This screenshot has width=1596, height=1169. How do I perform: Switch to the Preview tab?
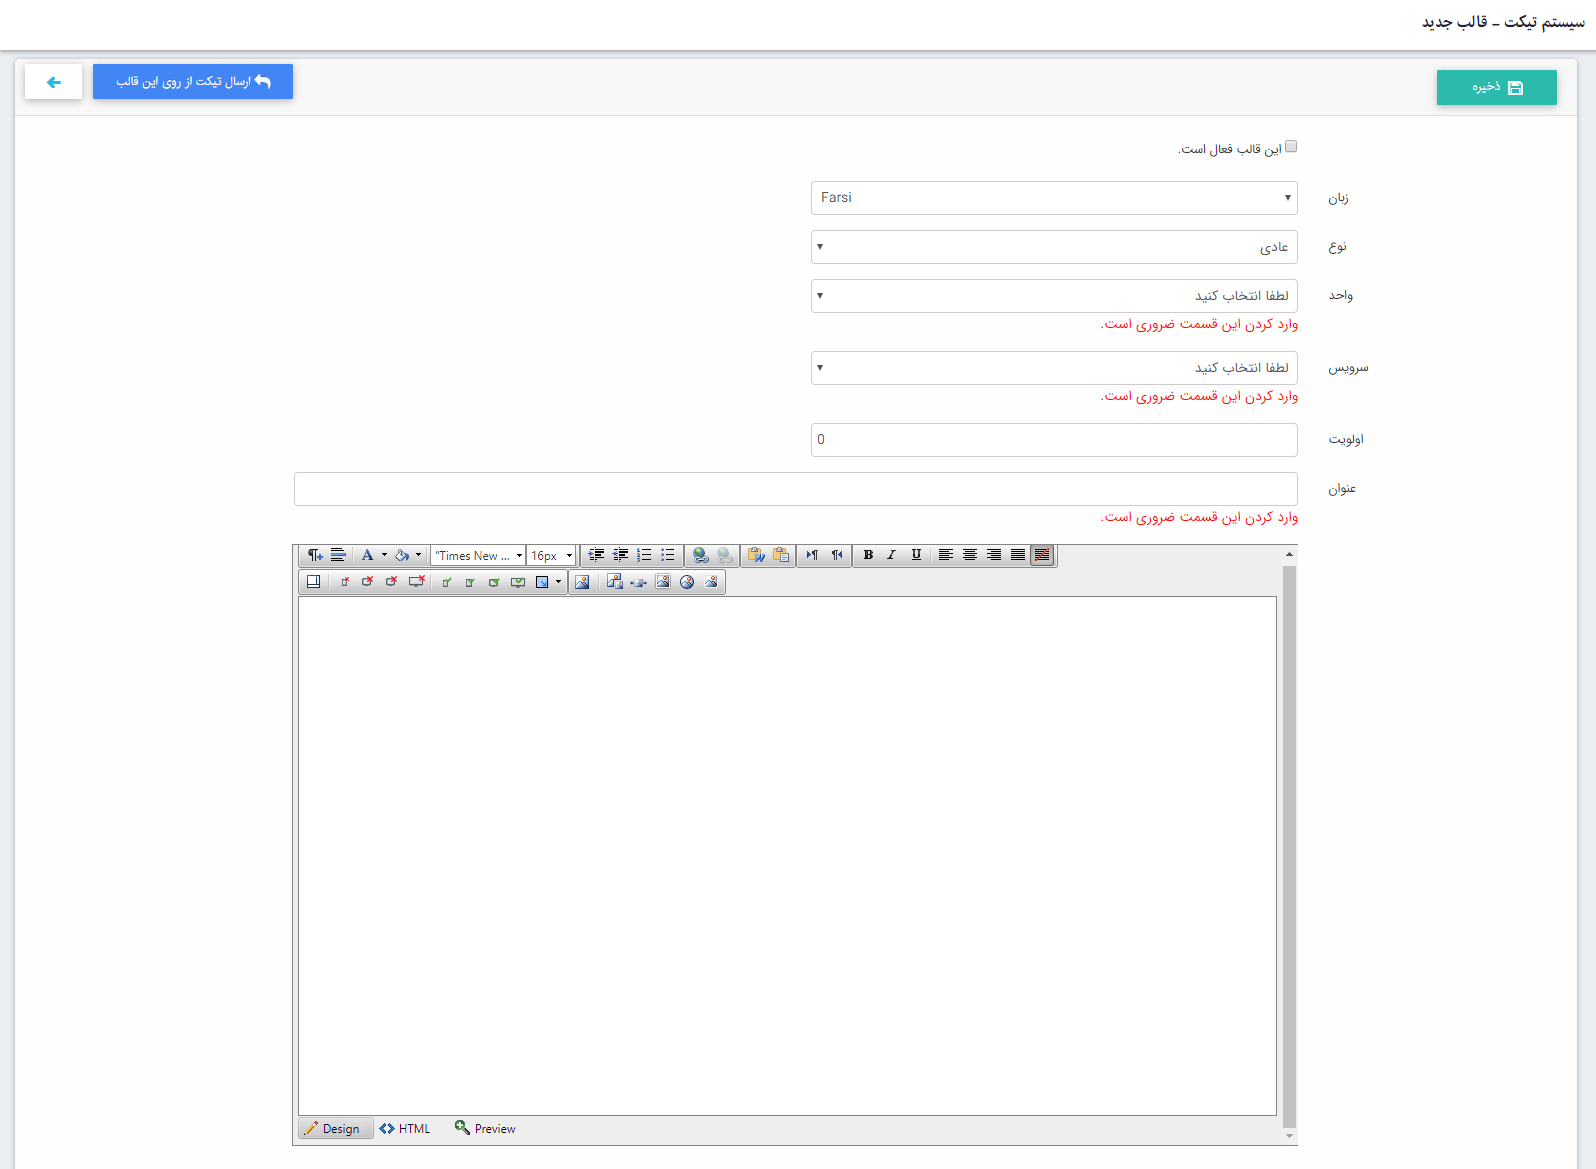tap(486, 1128)
